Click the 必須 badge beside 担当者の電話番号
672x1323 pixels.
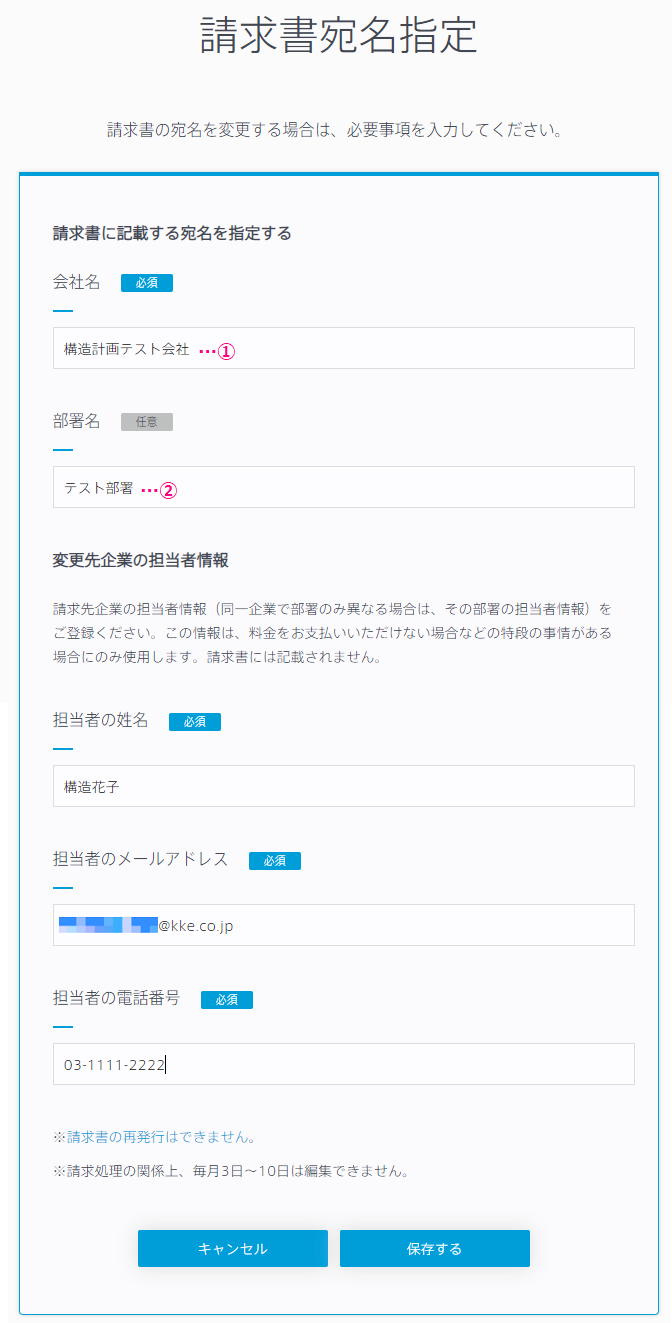[x=227, y=999]
